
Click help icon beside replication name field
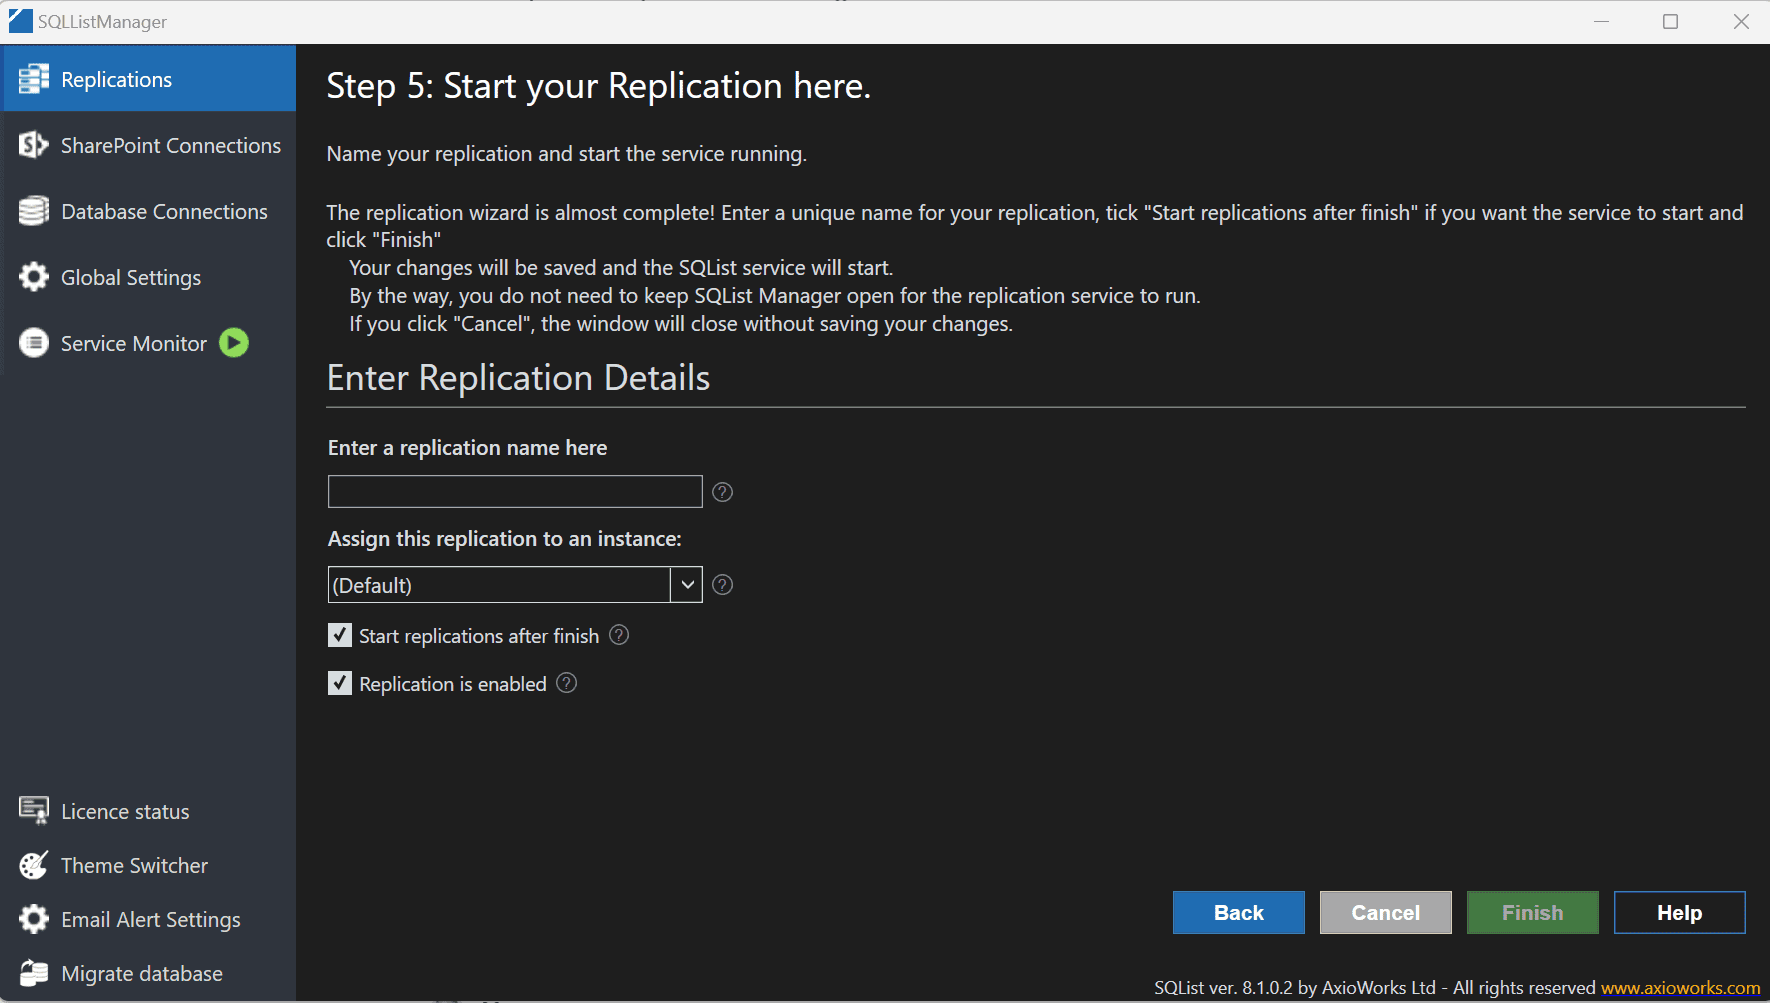coord(722,492)
